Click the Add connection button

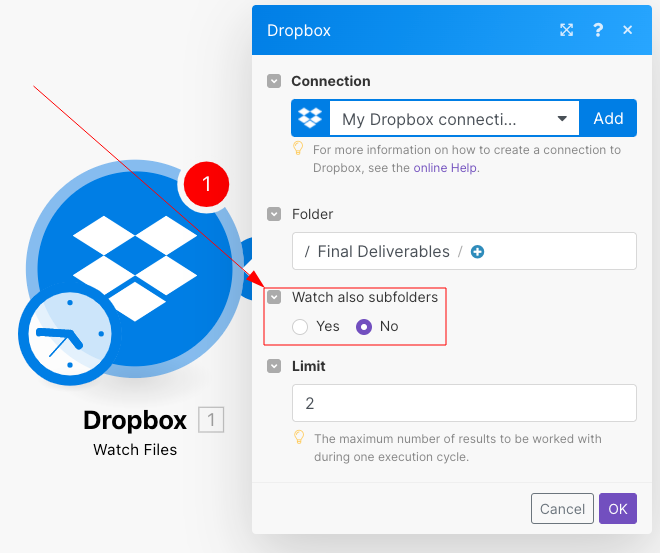[608, 118]
